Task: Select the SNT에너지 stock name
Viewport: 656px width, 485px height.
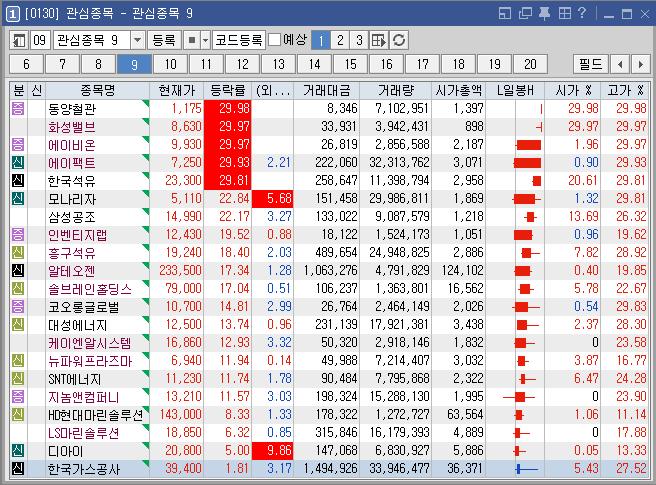Action: click(x=74, y=379)
